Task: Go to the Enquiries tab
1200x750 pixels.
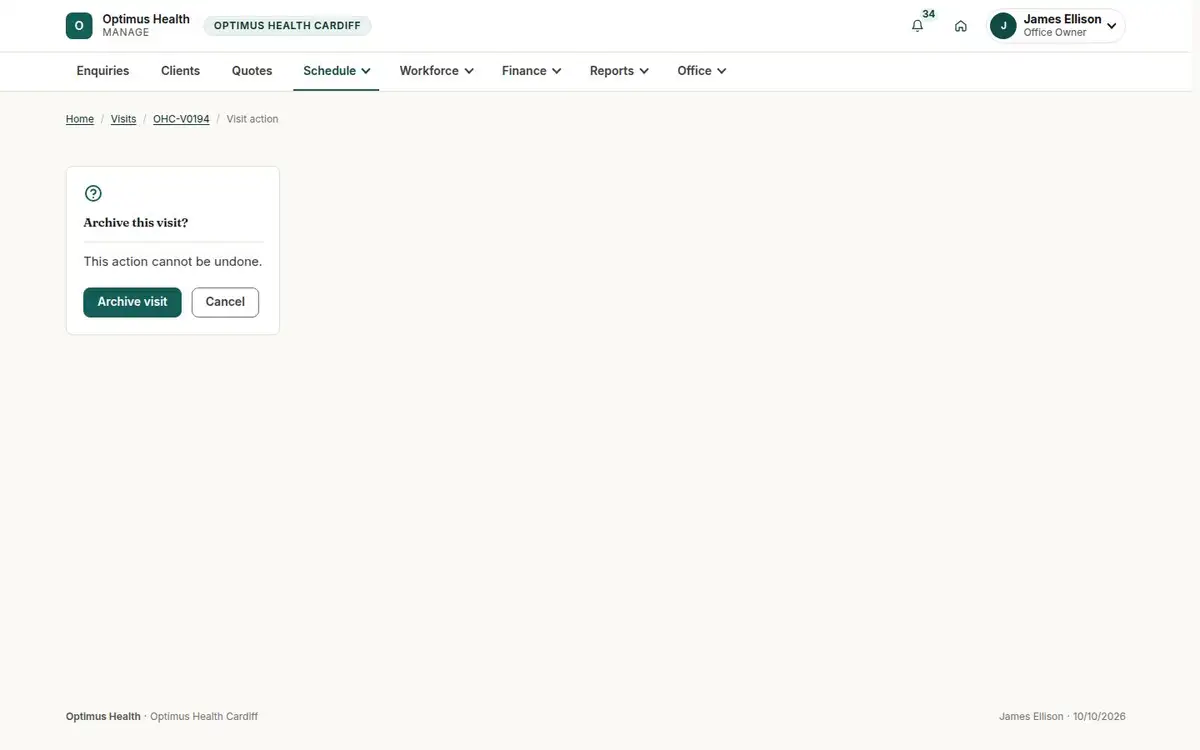Action: pyautogui.click(x=103, y=71)
